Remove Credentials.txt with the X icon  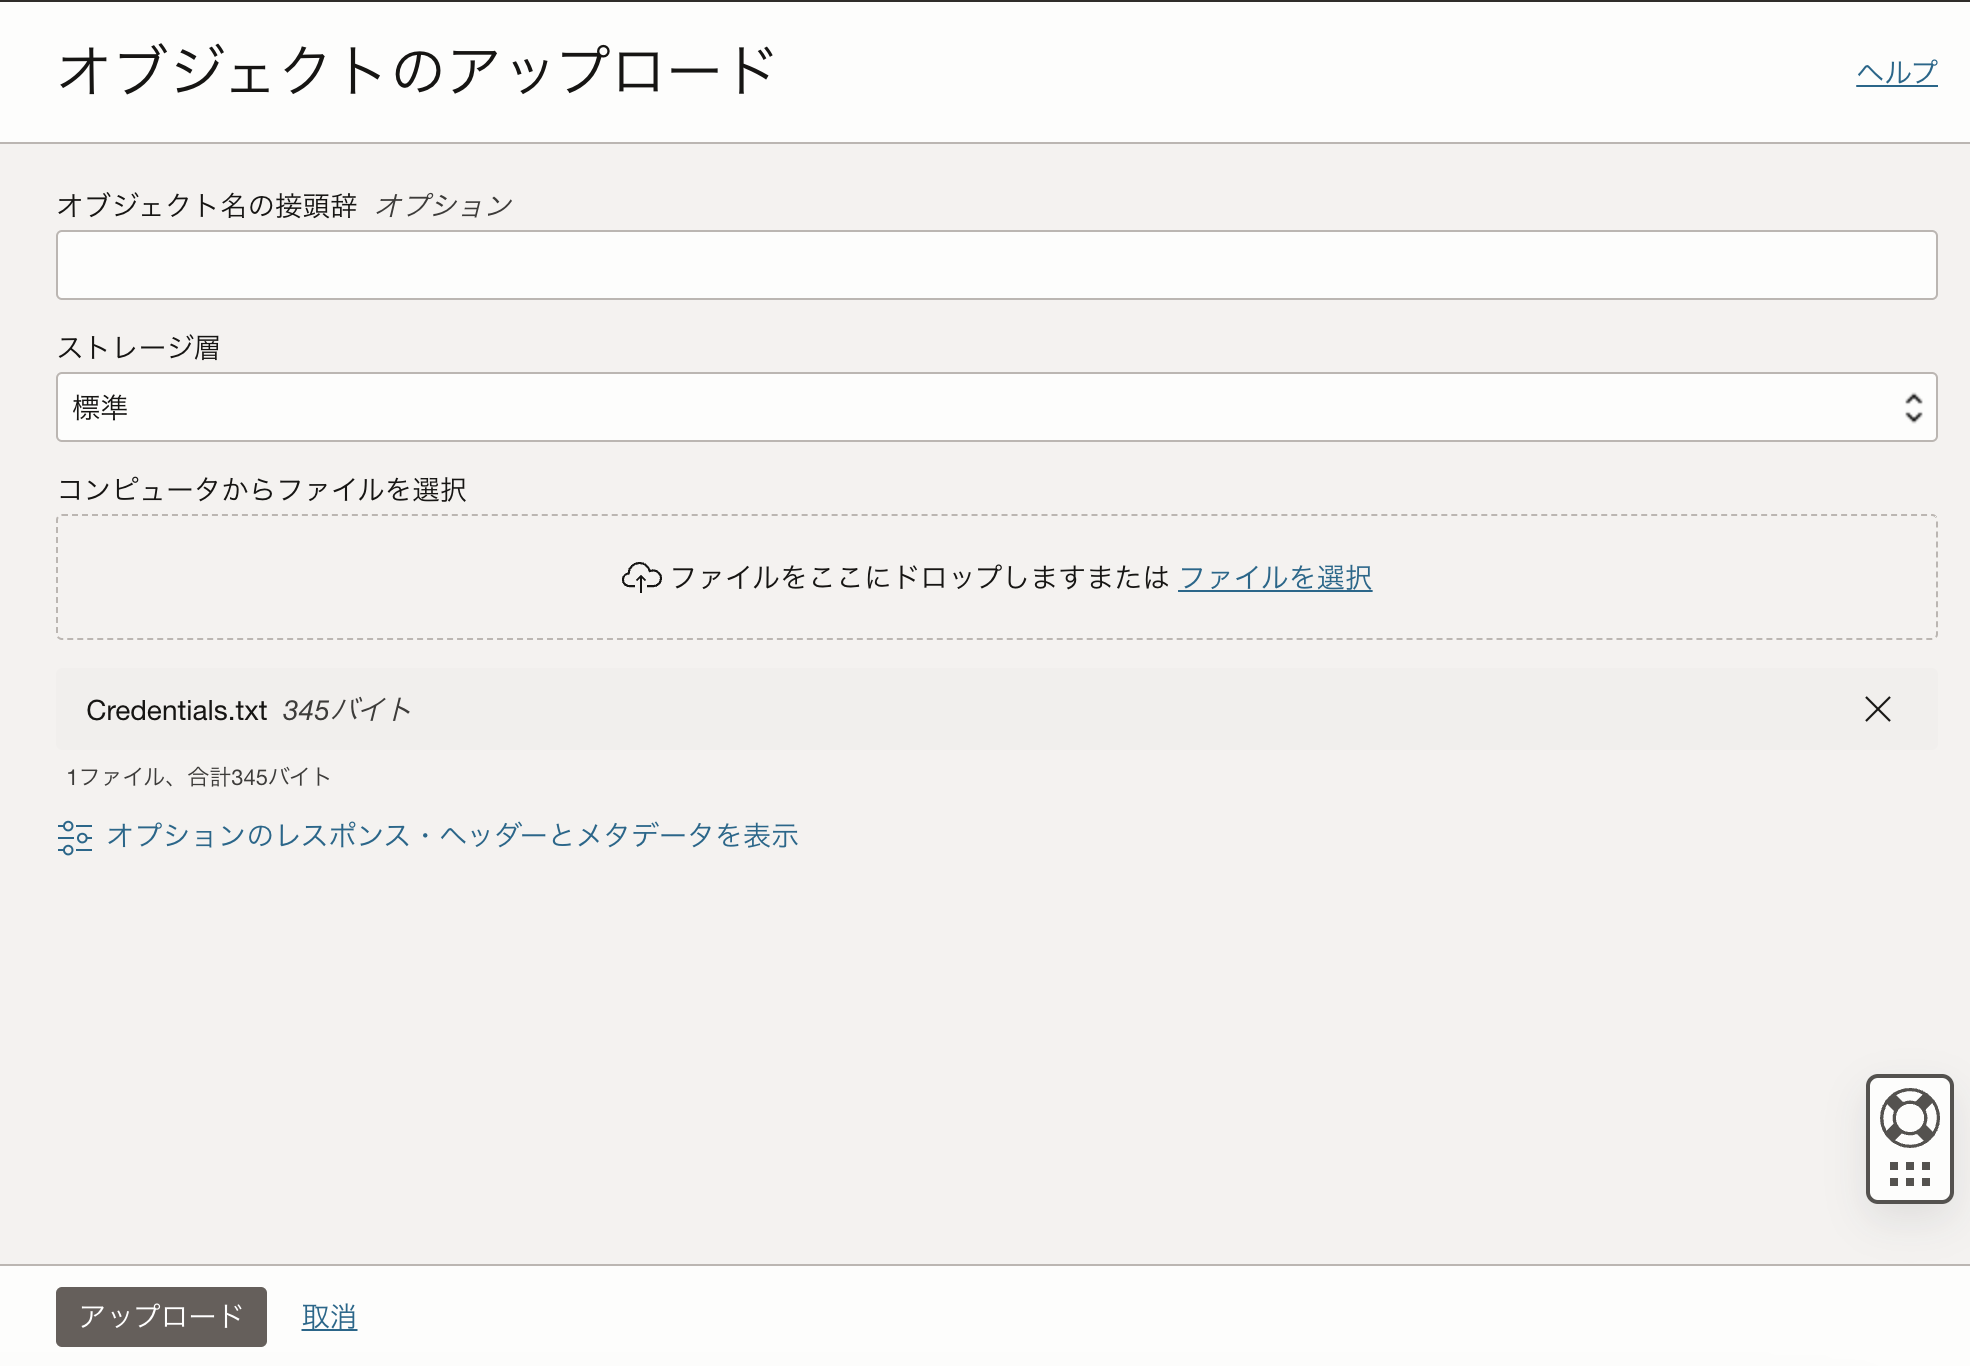tap(1877, 709)
